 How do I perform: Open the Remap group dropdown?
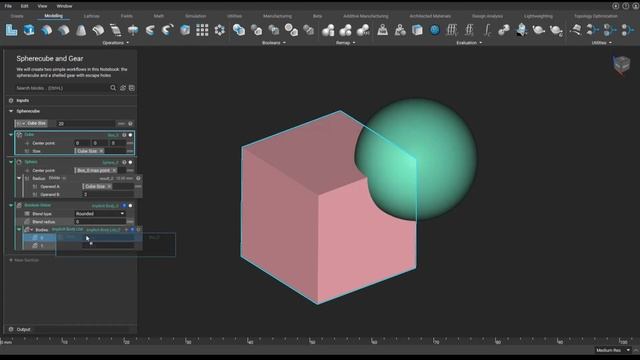tap(345, 43)
